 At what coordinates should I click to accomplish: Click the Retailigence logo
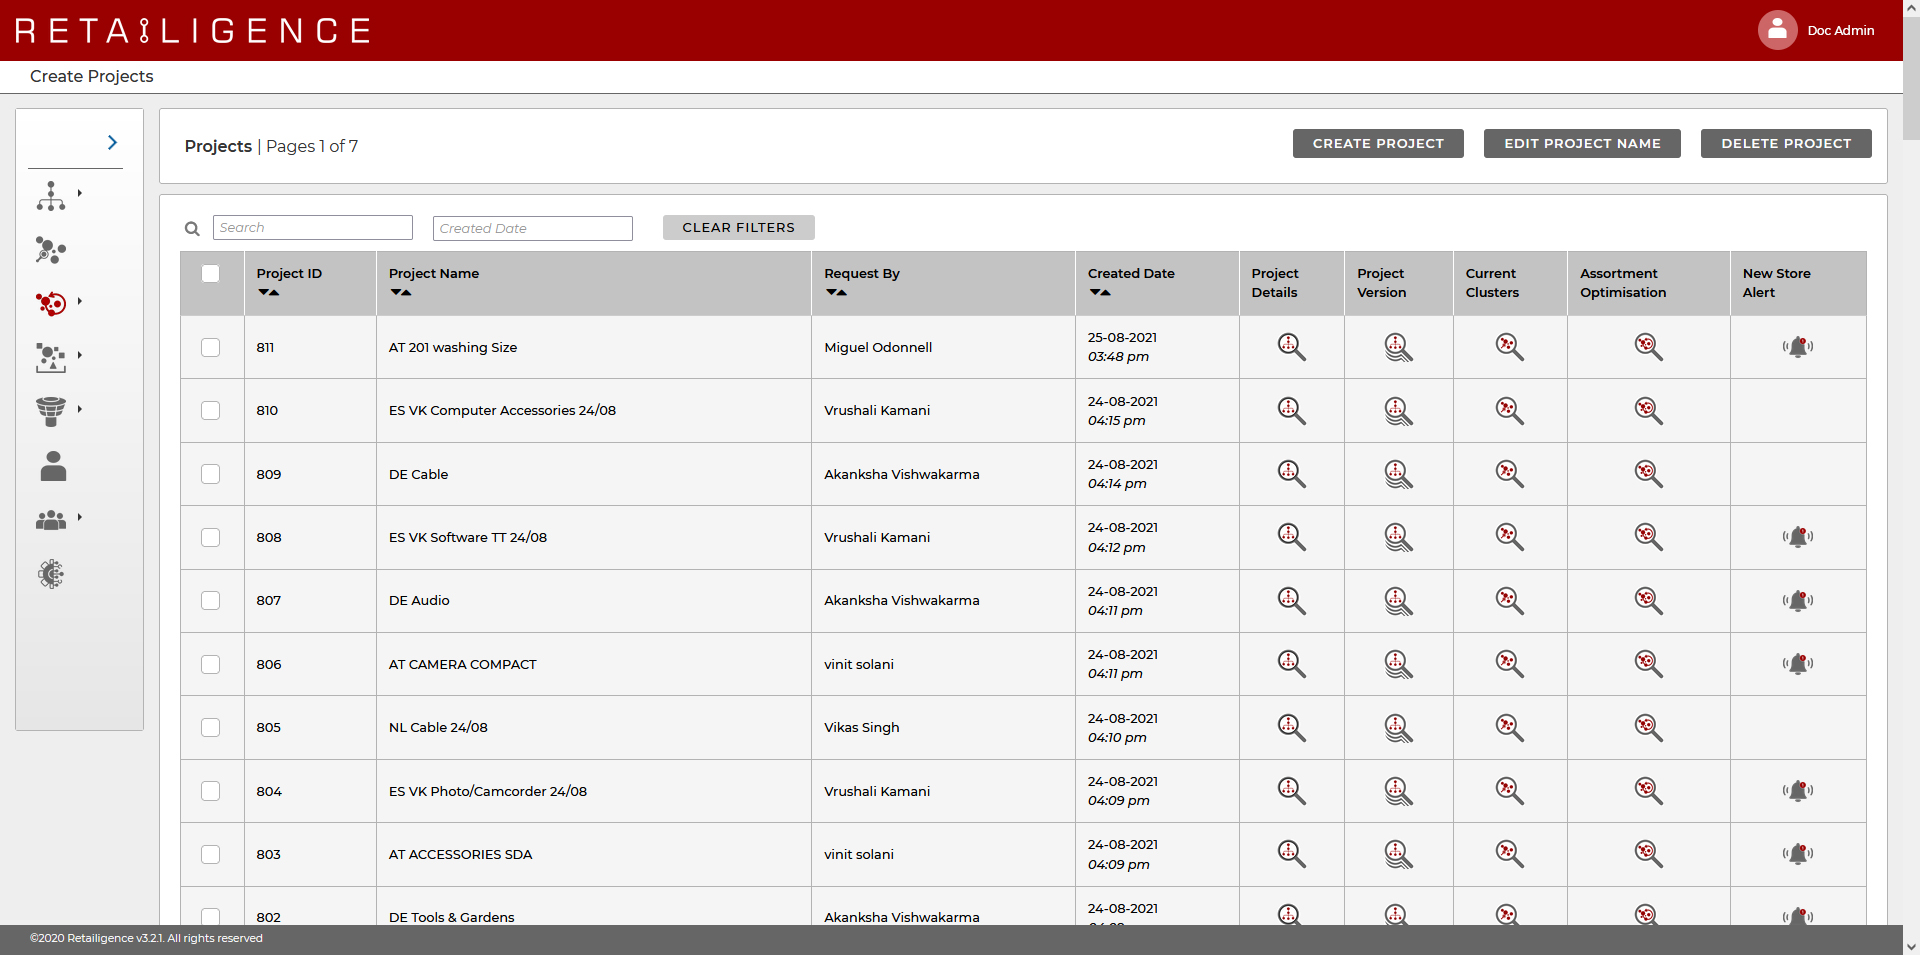pyautogui.click(x=193, y=31)
